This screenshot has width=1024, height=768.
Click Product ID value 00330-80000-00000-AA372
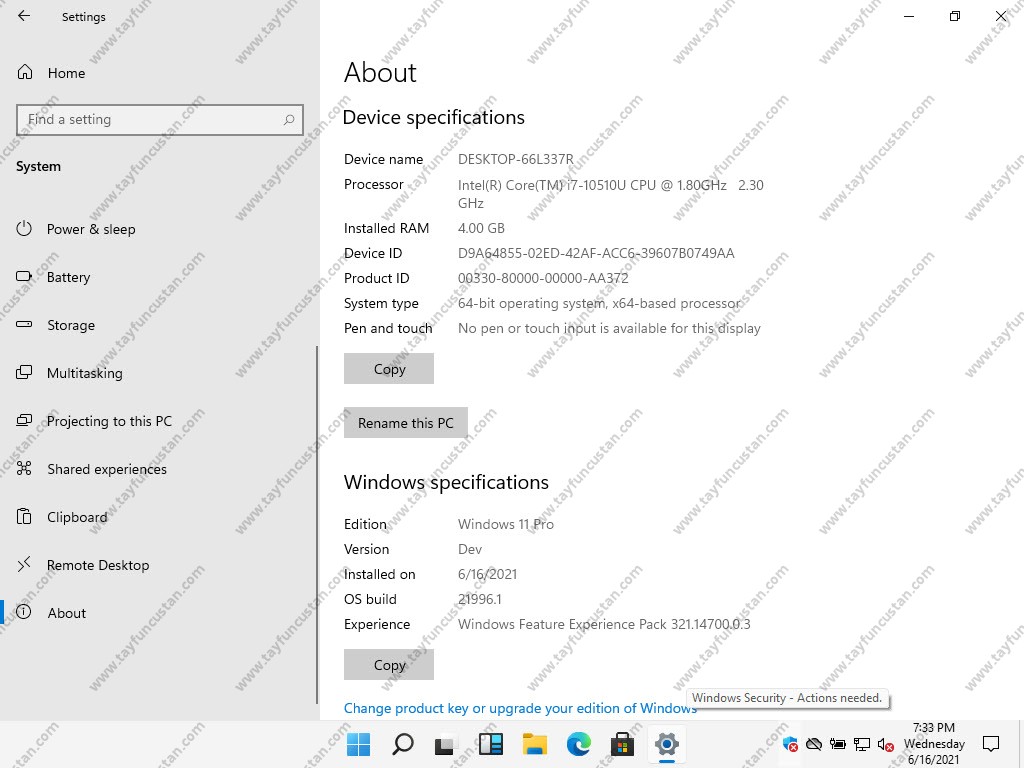click(543, 278)
